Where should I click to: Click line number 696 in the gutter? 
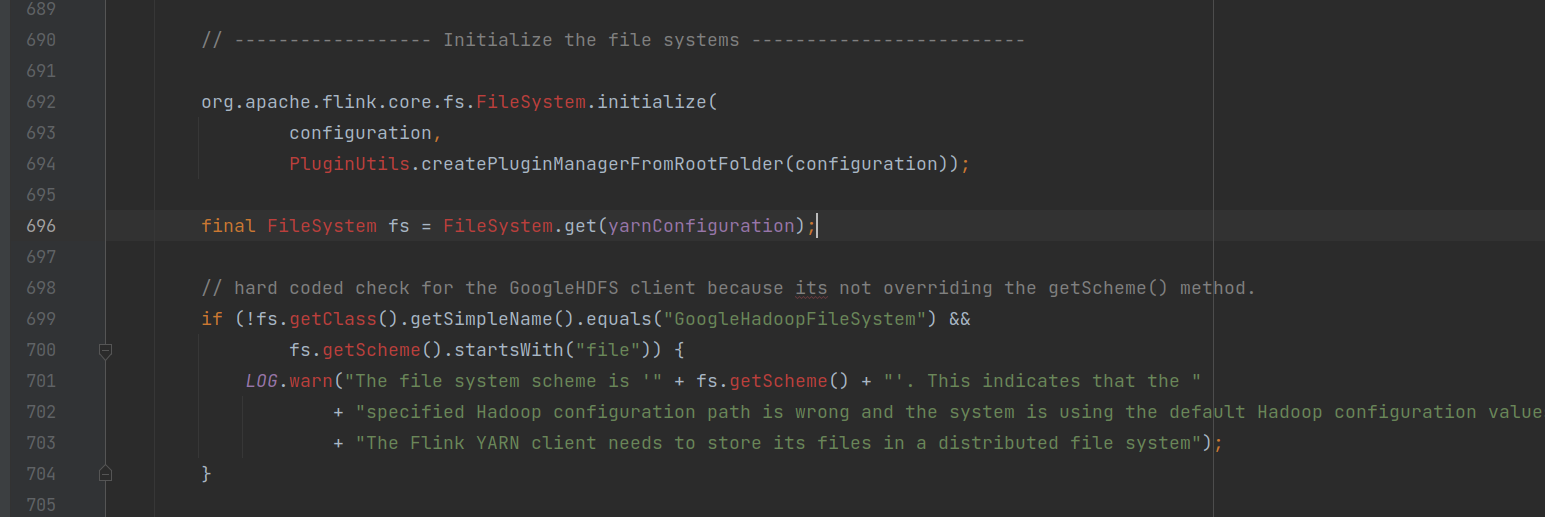point(41,226)
